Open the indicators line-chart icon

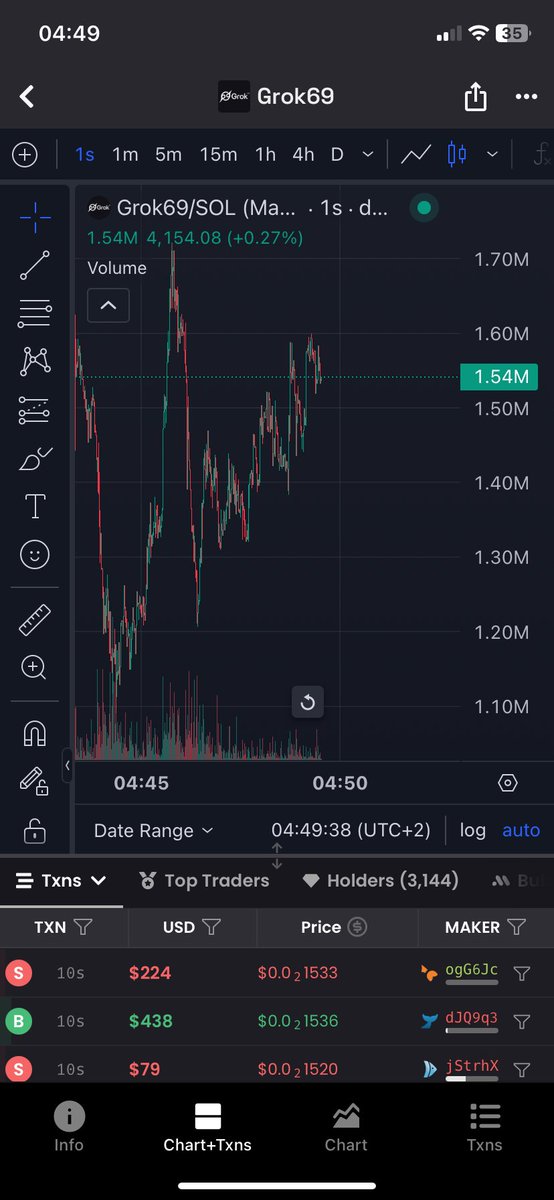pos(416,155)
